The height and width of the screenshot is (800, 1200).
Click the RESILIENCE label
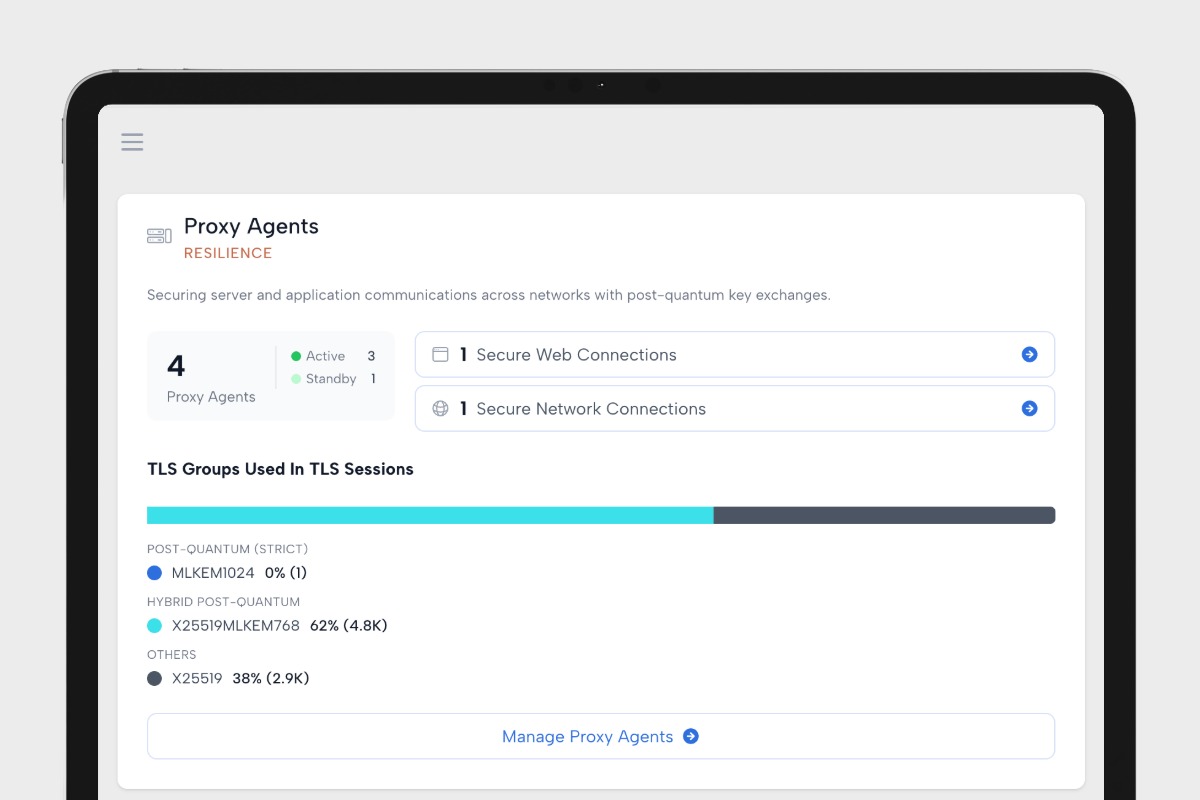(228, 254)
